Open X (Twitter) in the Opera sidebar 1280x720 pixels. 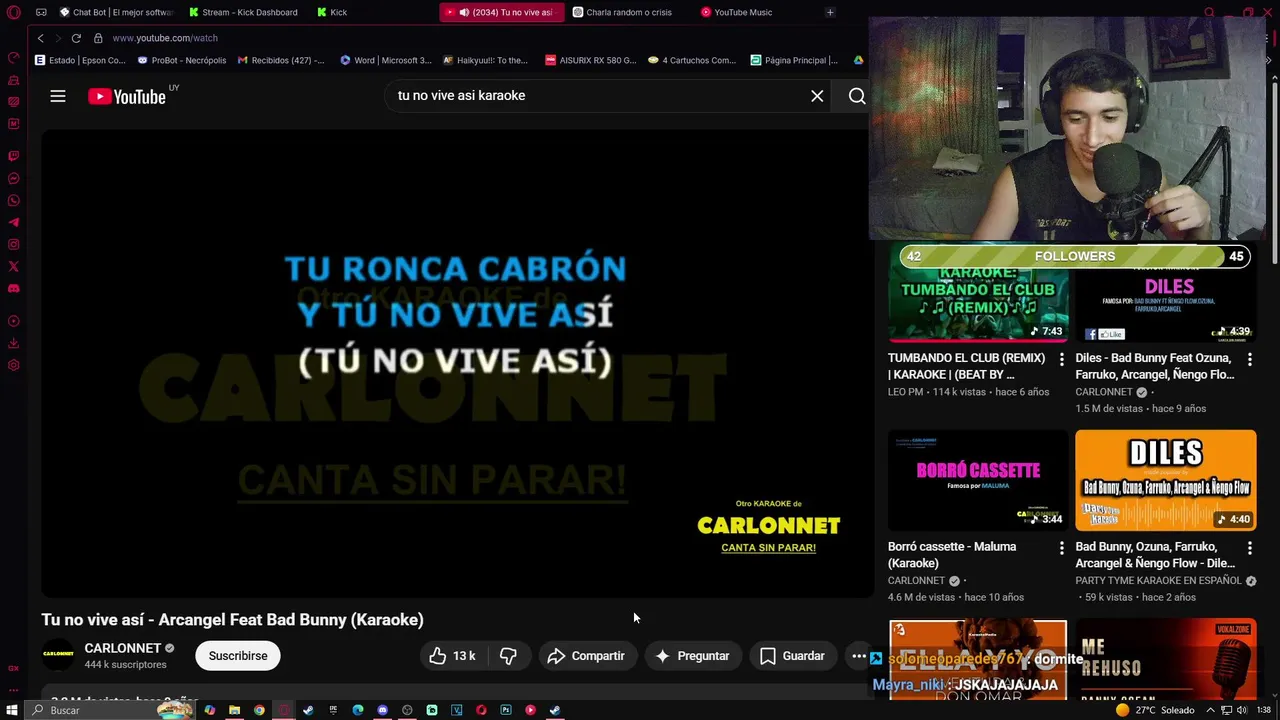(13, 267)
